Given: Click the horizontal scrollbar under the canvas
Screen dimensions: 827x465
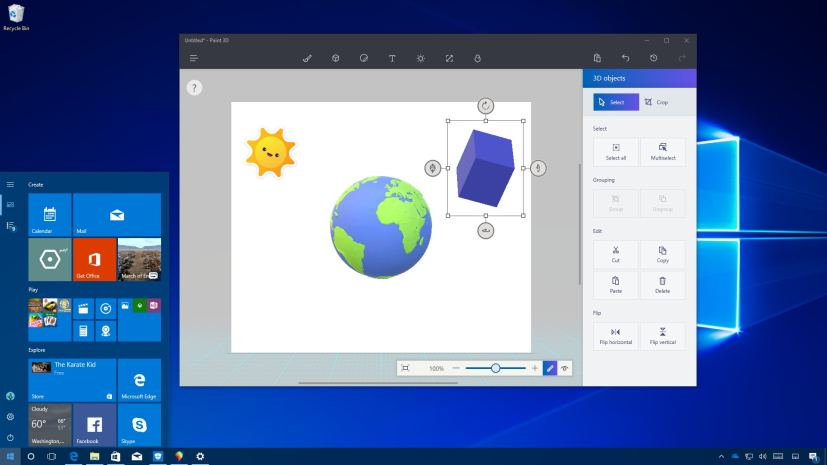Looking at the screenshot, I should [378, 383].
